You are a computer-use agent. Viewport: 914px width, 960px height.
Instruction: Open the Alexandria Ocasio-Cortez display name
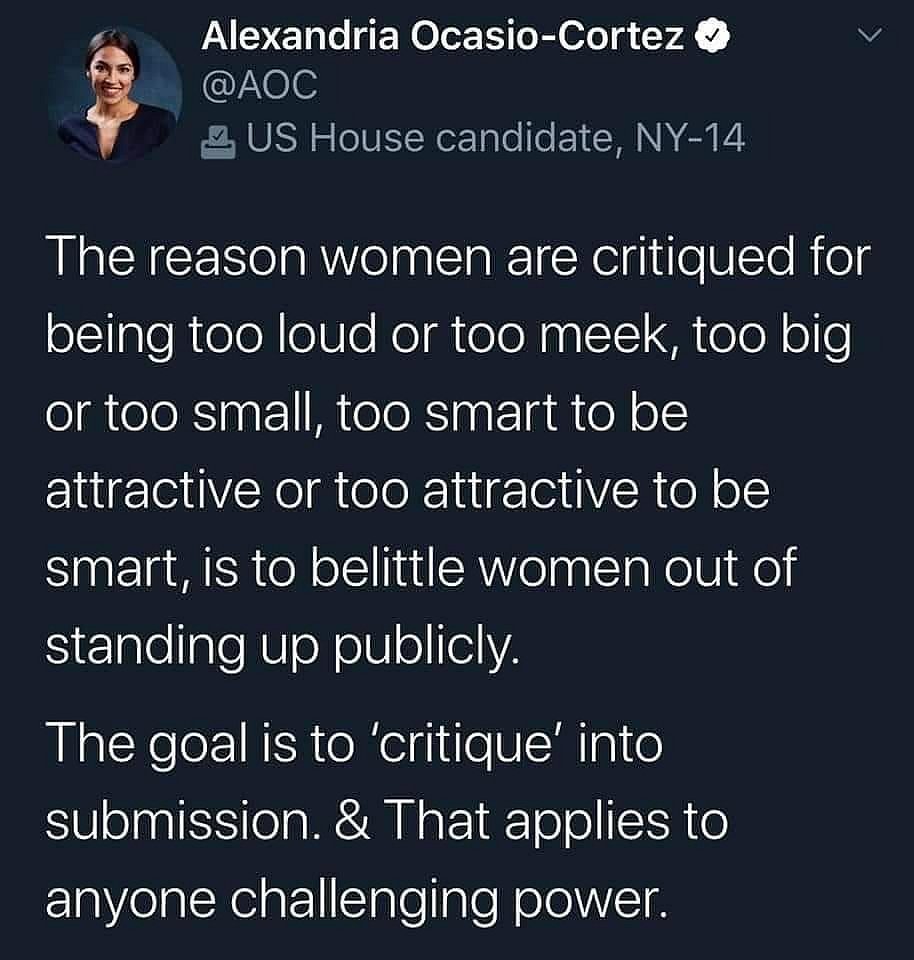pos(443,36)
